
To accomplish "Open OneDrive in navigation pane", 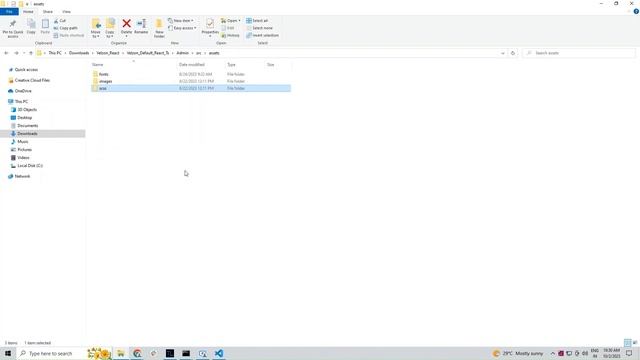I will pyautogui.click(x=23, y=91).
